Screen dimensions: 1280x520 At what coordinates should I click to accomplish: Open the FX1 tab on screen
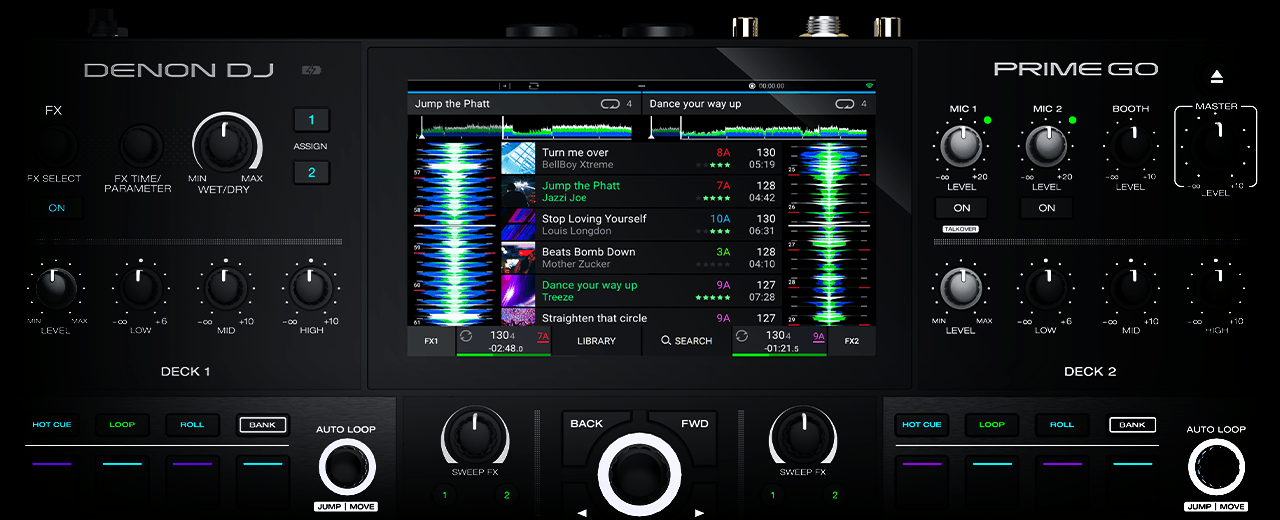tap(431, 341)
